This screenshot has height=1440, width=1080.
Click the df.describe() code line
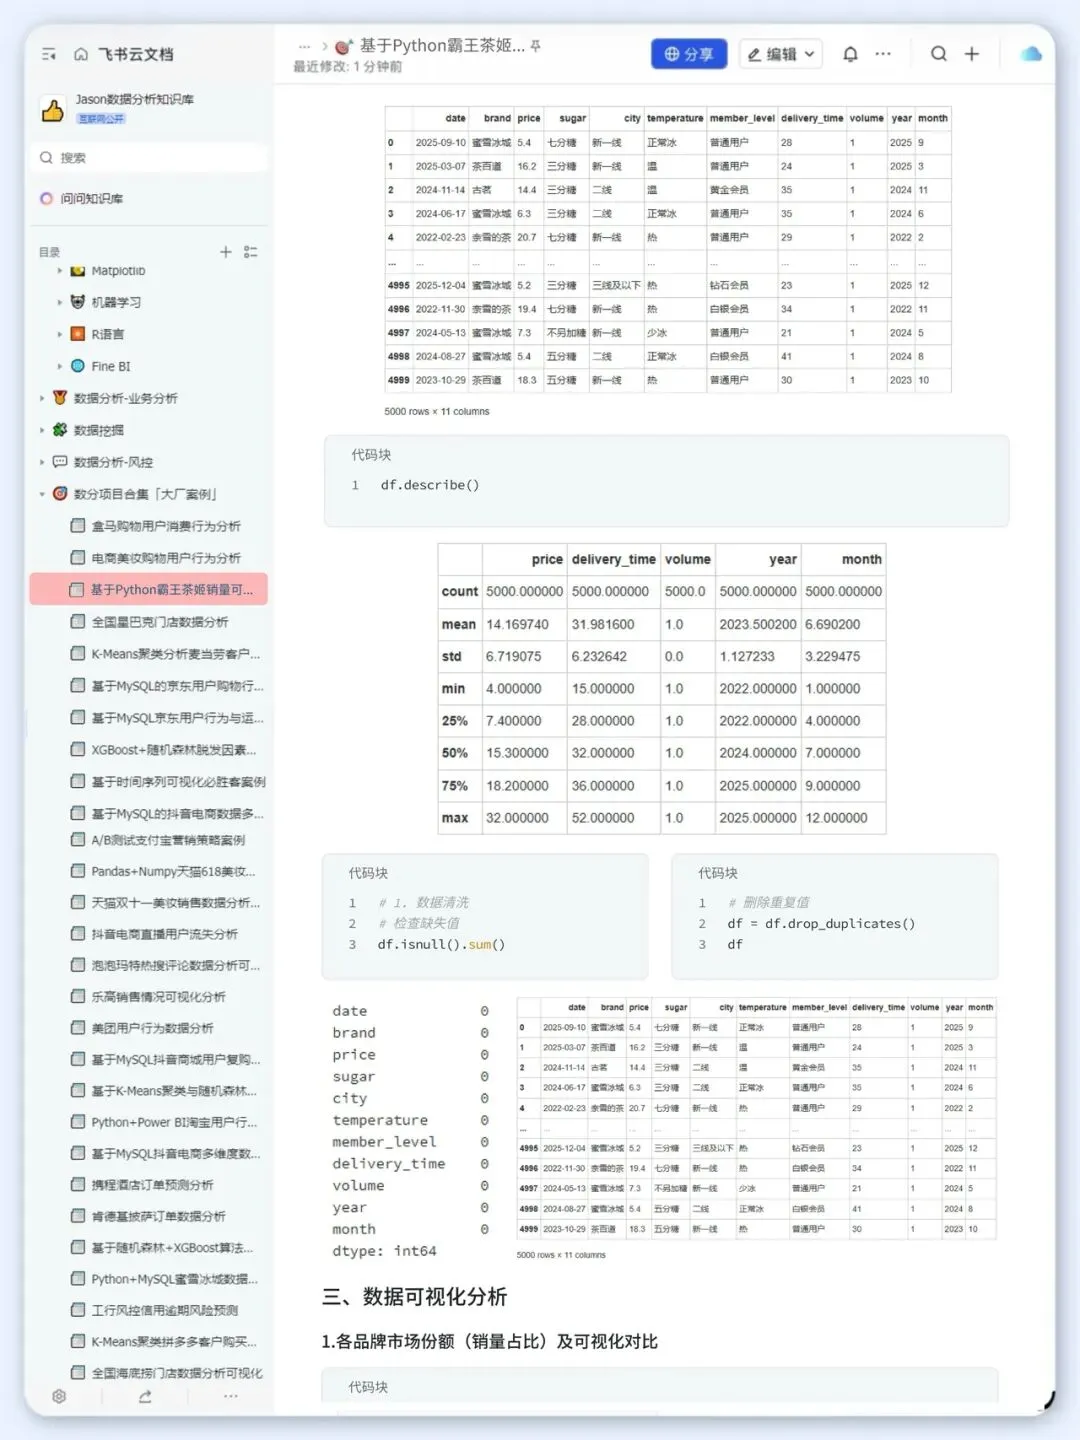[430, 485]
